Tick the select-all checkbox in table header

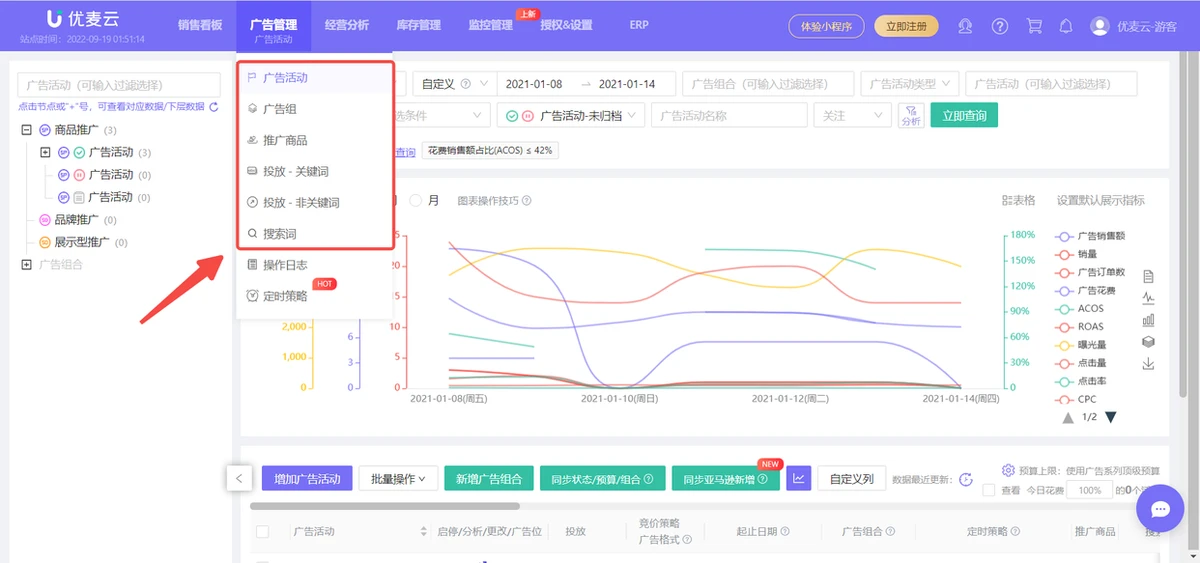coord(263,532)
